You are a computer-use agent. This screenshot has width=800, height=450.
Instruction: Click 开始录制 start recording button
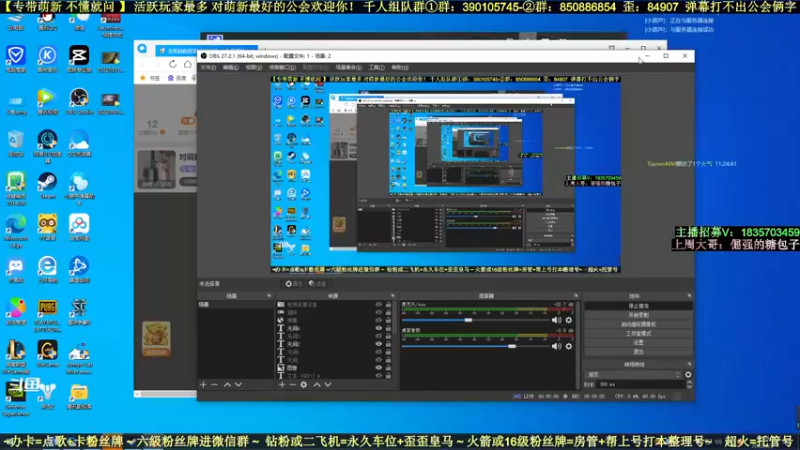pyautogui.click(x=638, y=315)
